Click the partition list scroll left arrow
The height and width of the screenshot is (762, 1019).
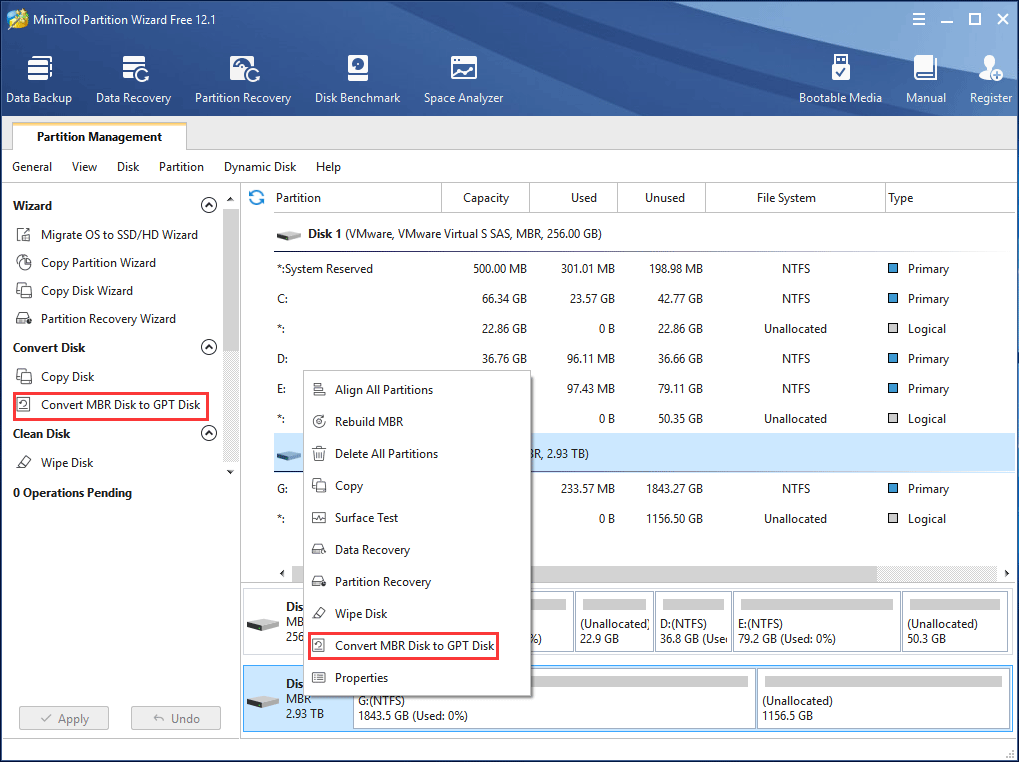tap(282, 573)
